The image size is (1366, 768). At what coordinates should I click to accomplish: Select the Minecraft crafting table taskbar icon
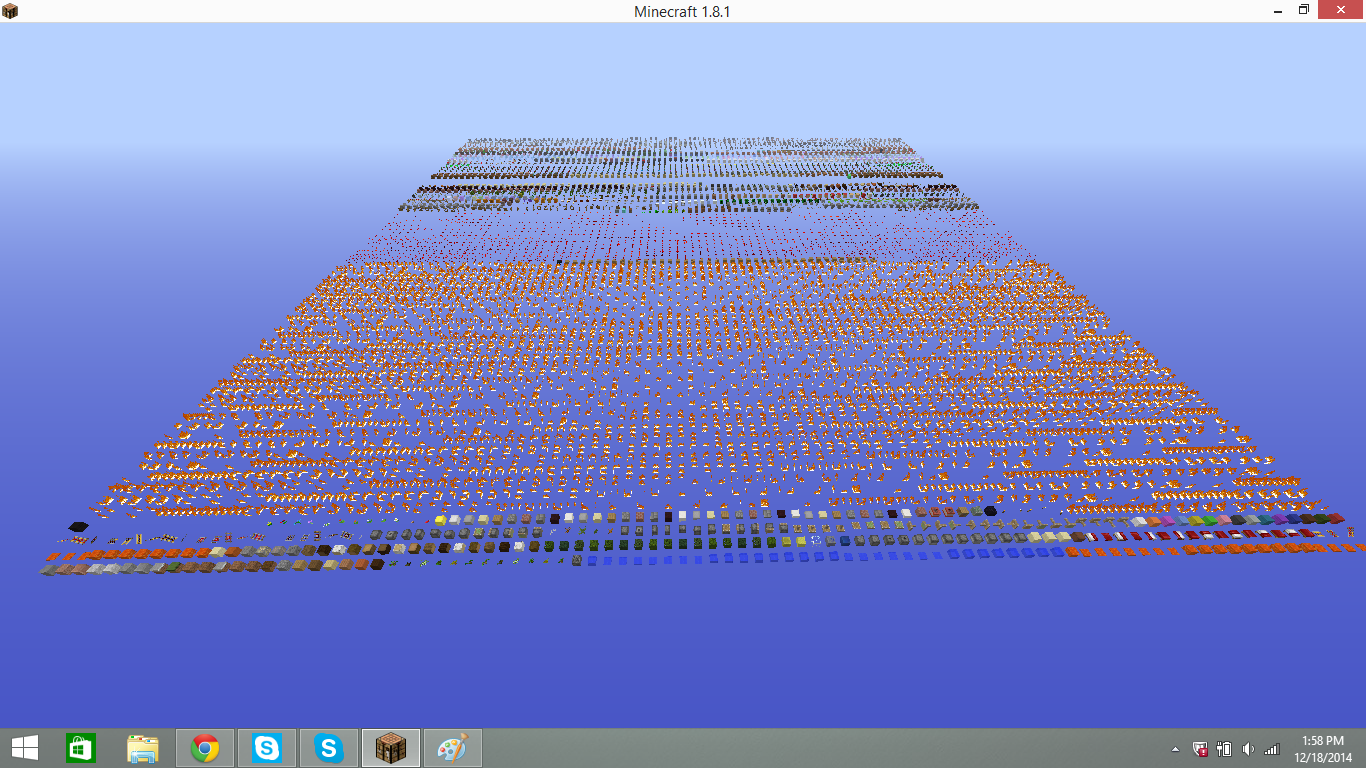pos(390,747)
